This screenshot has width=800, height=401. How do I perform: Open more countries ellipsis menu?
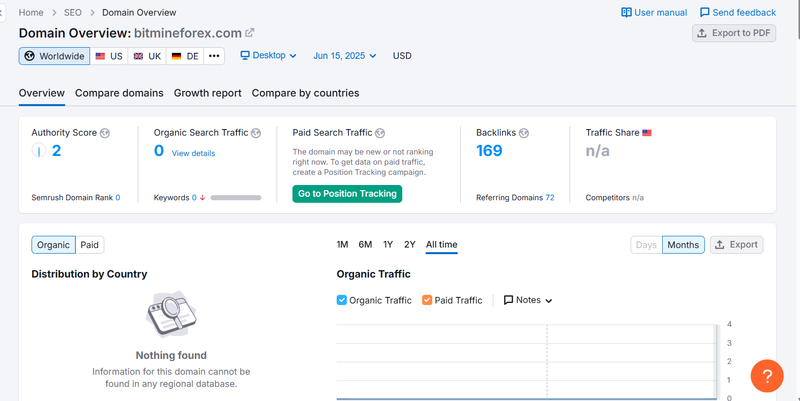tap(214, 56)
